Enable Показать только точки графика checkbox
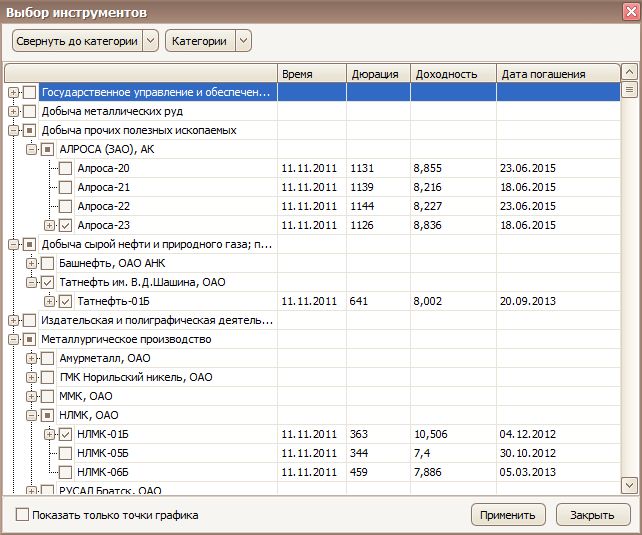Image resolution: width=642 pixels, height=535 pixels. [x=23, y=516]
